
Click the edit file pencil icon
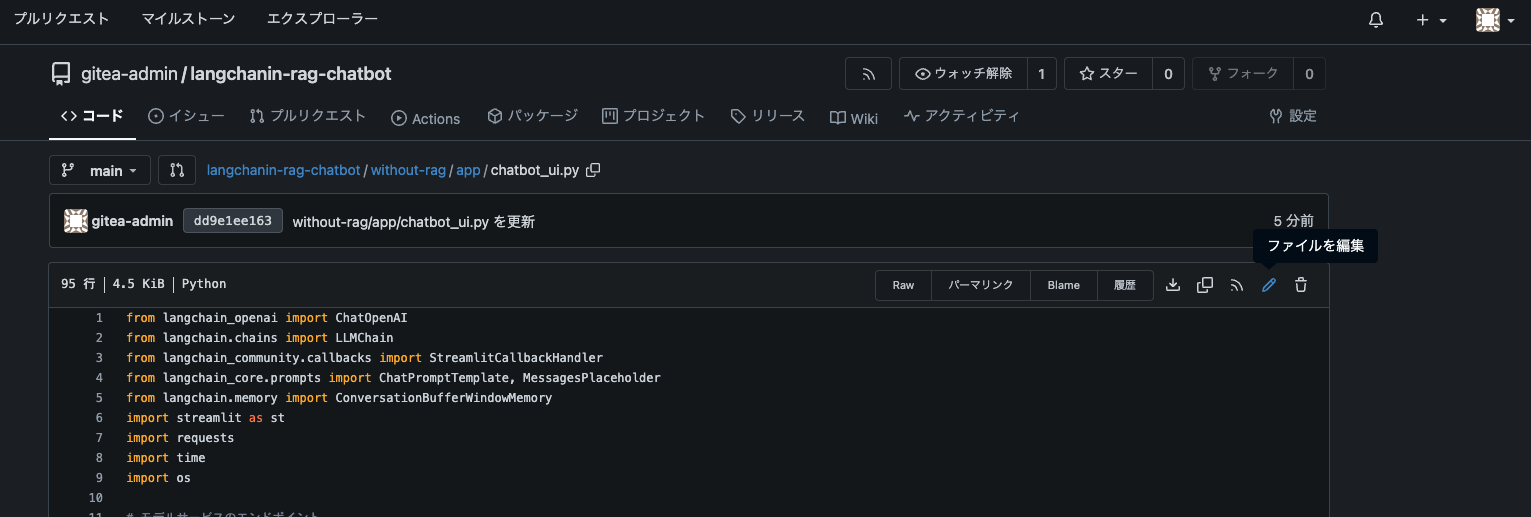[1269, 285]
